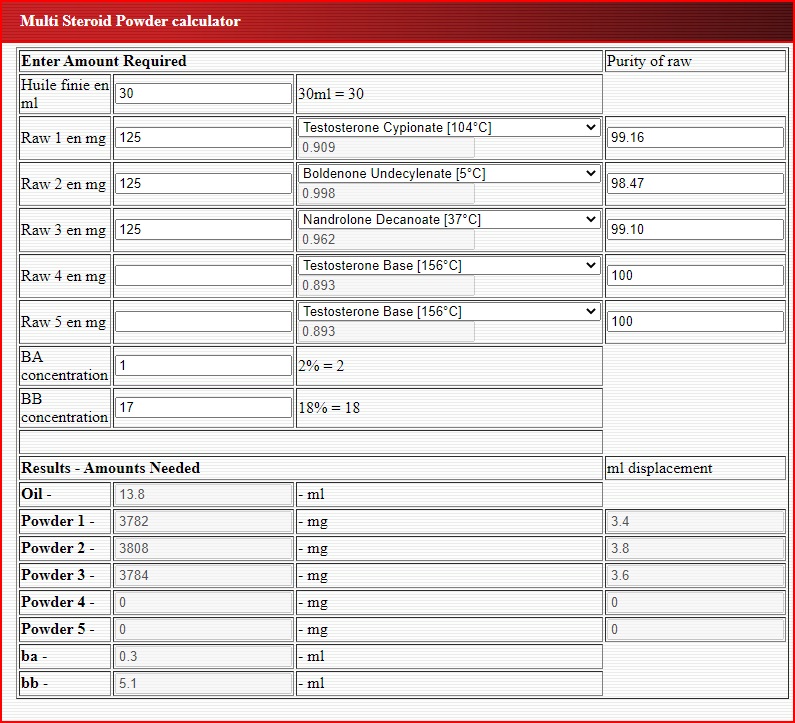Image resolution: width=795 pixels, height=723 pixels.
Task: Click the Raw 3 en mg amount field
Action: point(203,230)
